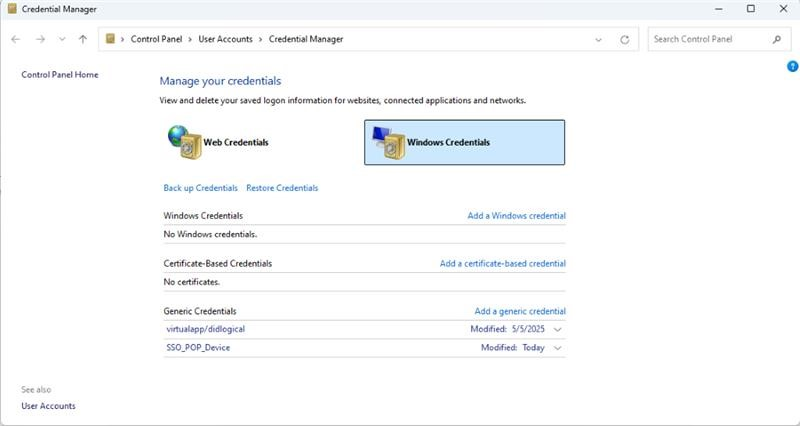Focus the Search Control Panel field
This screenshot has height=426, width=800.
pyautogui.click(x=719, y=39)
